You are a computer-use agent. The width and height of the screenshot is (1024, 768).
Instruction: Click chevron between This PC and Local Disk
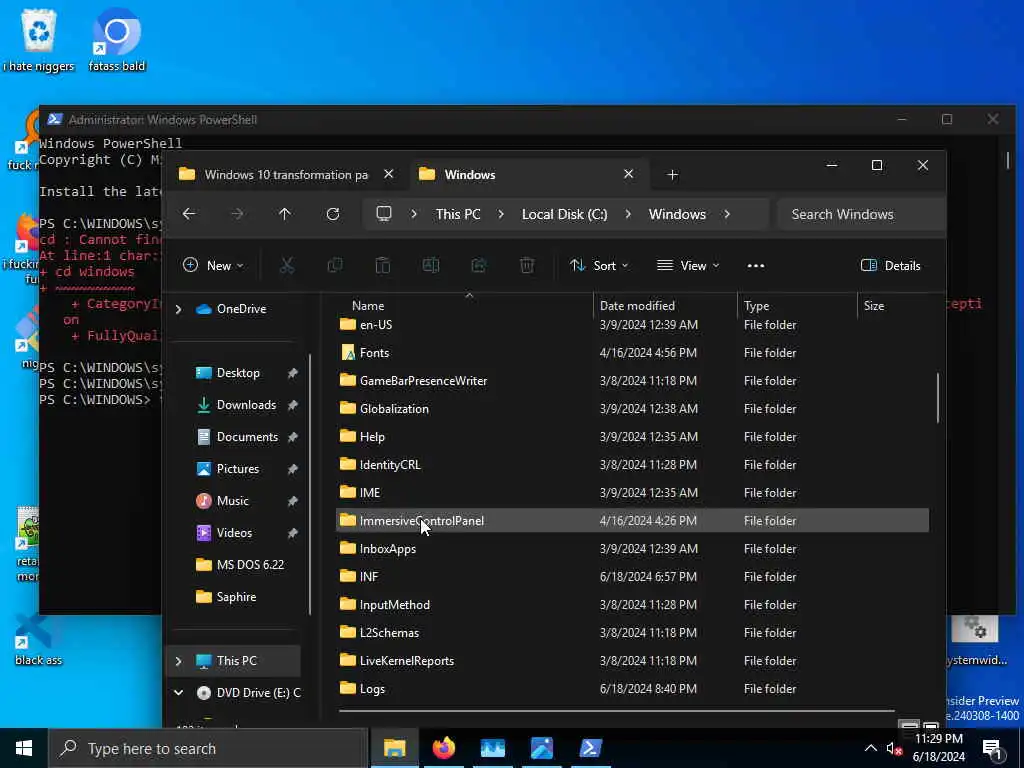coord(501,214)
